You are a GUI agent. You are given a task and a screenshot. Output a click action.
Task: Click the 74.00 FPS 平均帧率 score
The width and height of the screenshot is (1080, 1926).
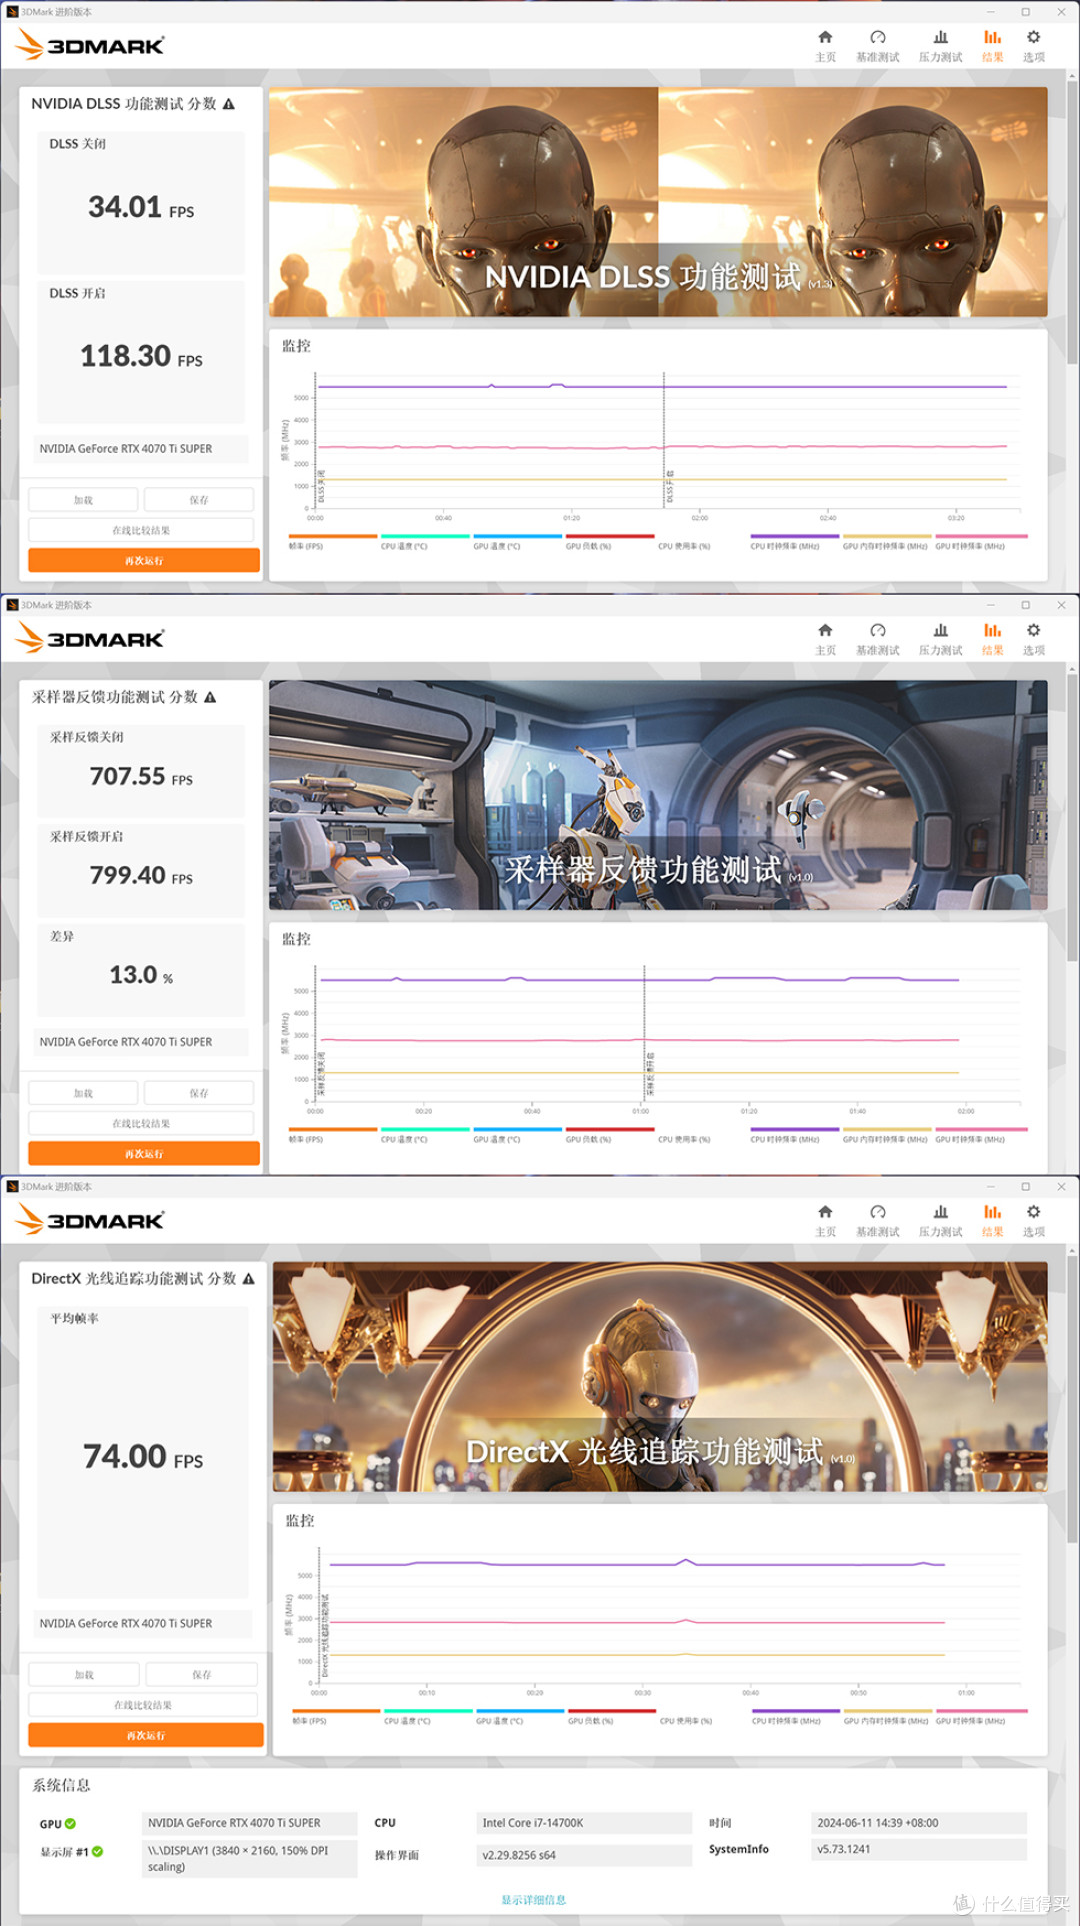tap(143, 1457)
